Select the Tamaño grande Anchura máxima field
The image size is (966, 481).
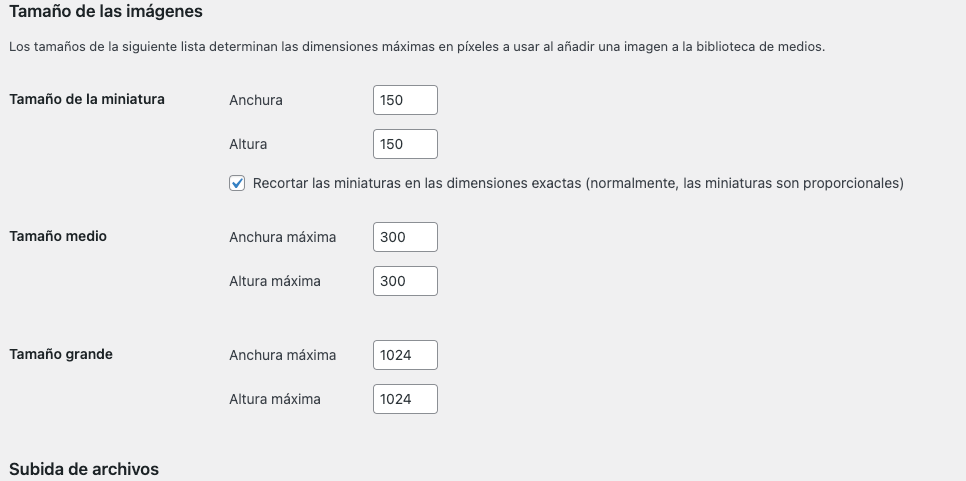coord(405,355)
